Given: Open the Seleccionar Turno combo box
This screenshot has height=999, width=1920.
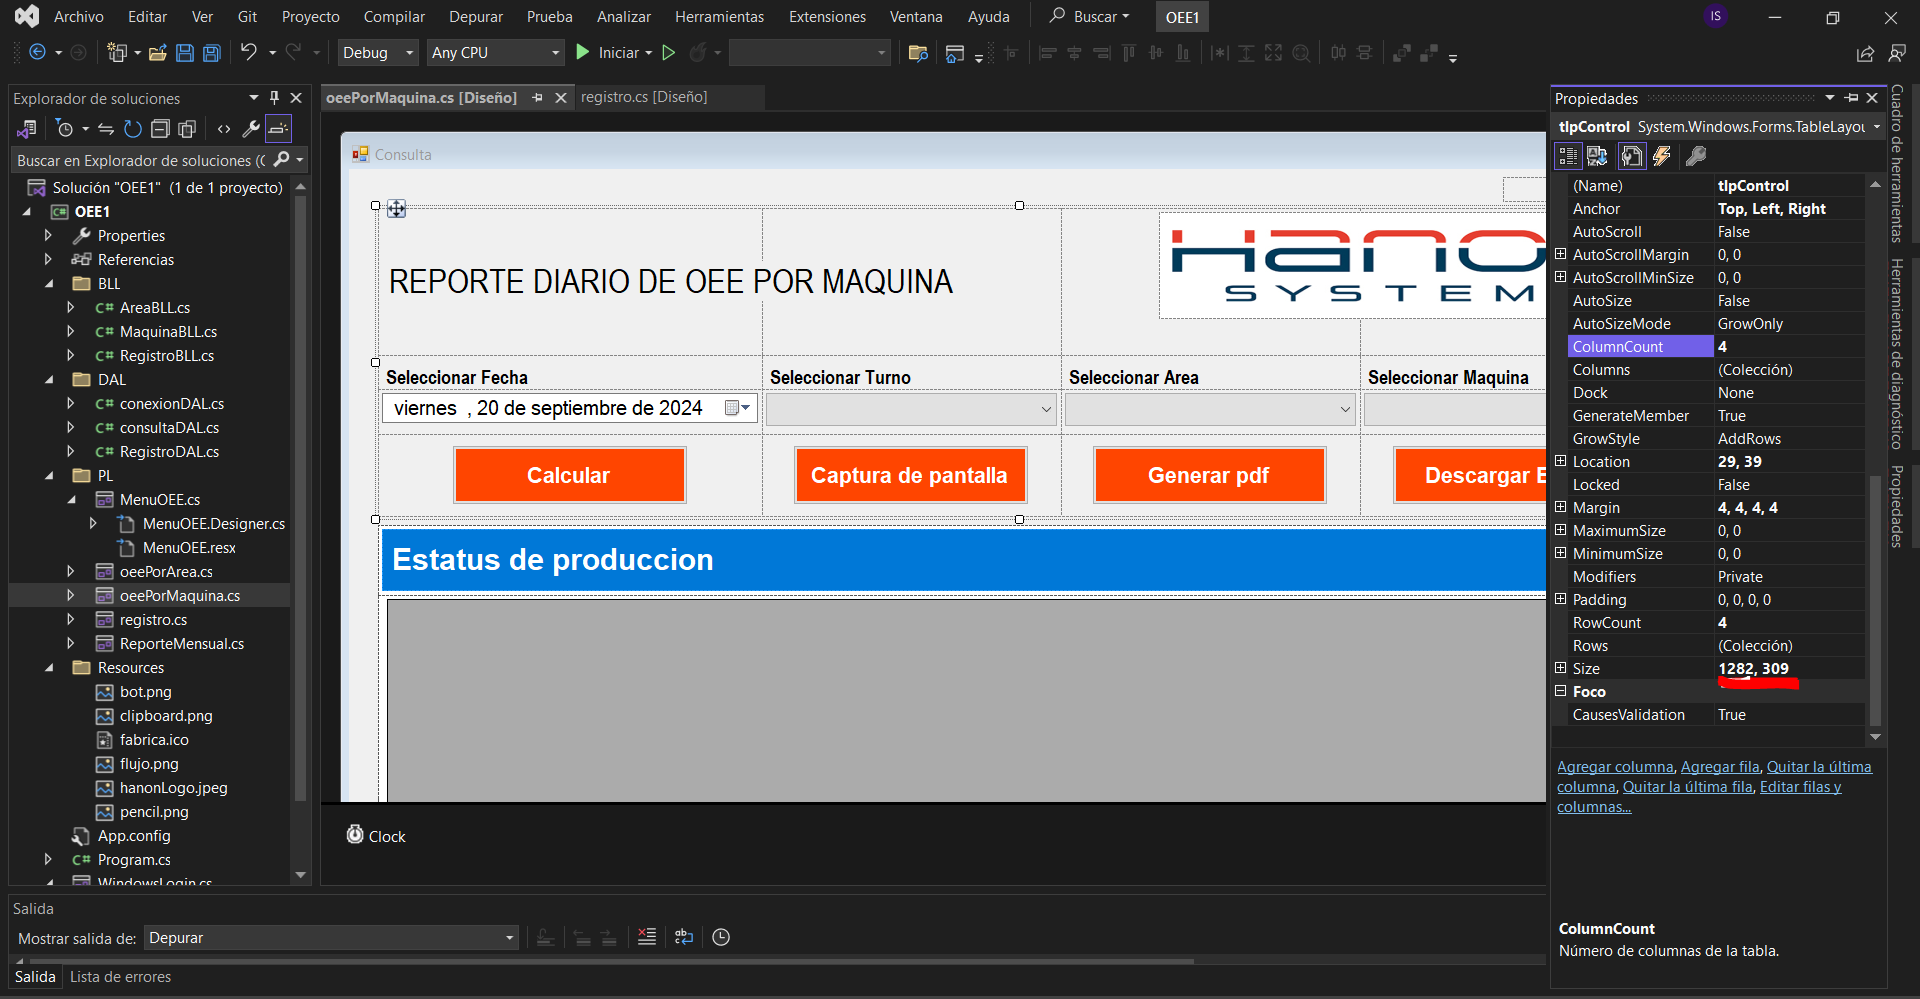Looking at the screenshot, I should pyautogui.click(x=911, y=409).
